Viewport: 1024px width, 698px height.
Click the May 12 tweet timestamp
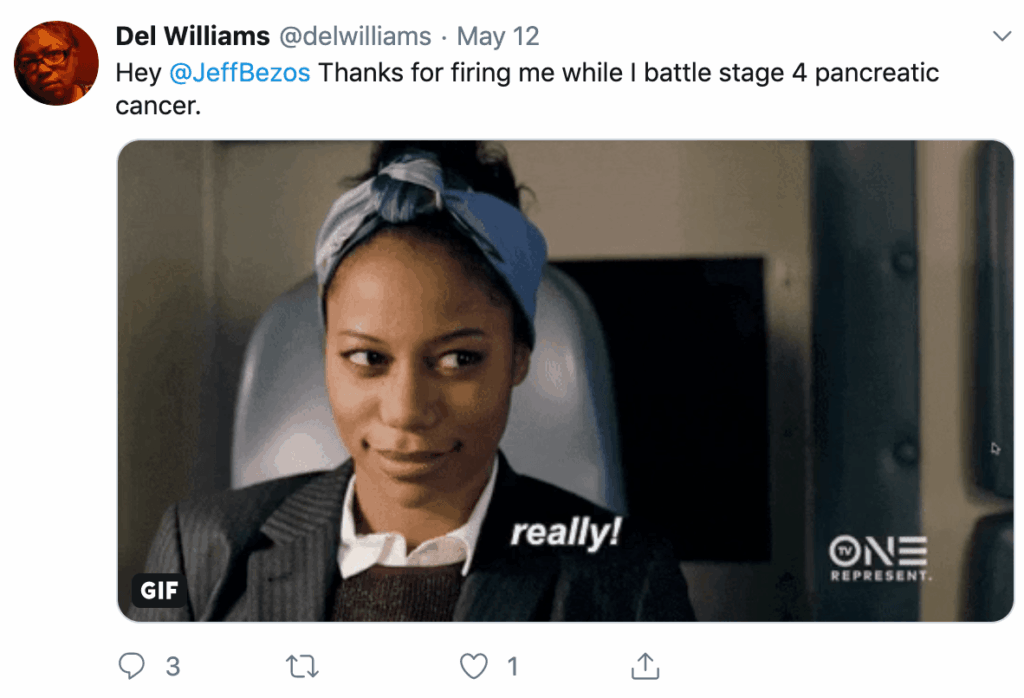tap(498, 37)
